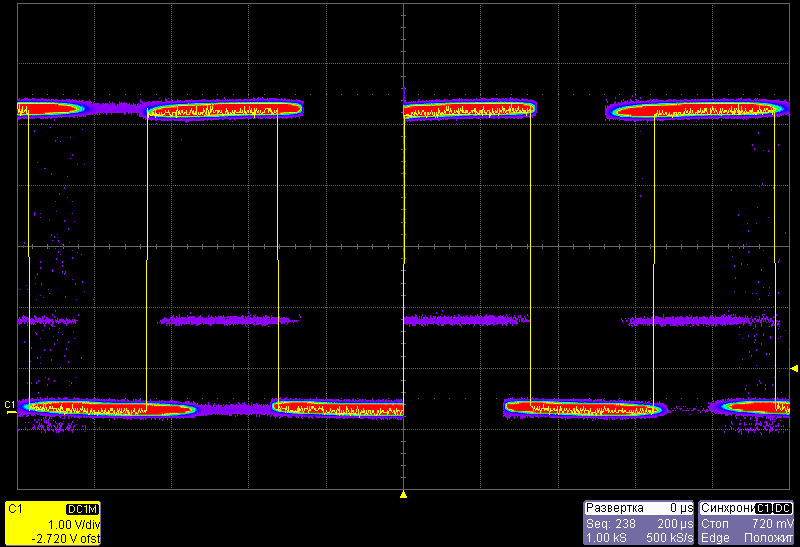Click the 1.00 kS sample count
The height and width of the screenshot is (547, 800).
tap(606, 538)
